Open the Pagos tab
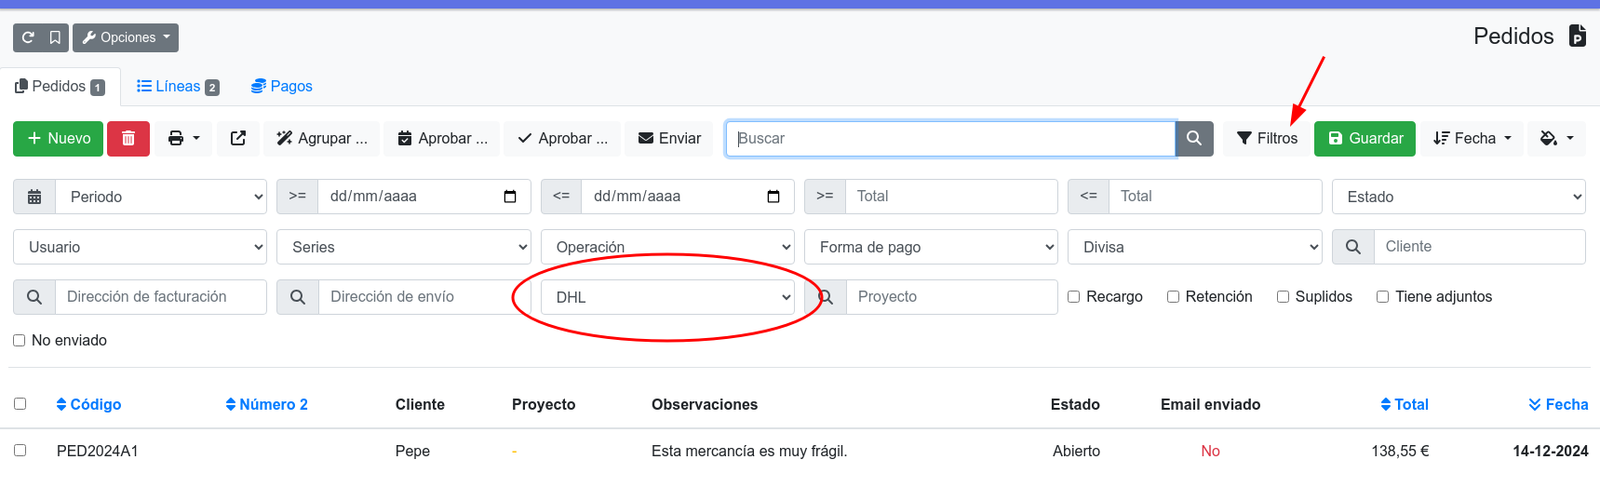 click(282, 87)
